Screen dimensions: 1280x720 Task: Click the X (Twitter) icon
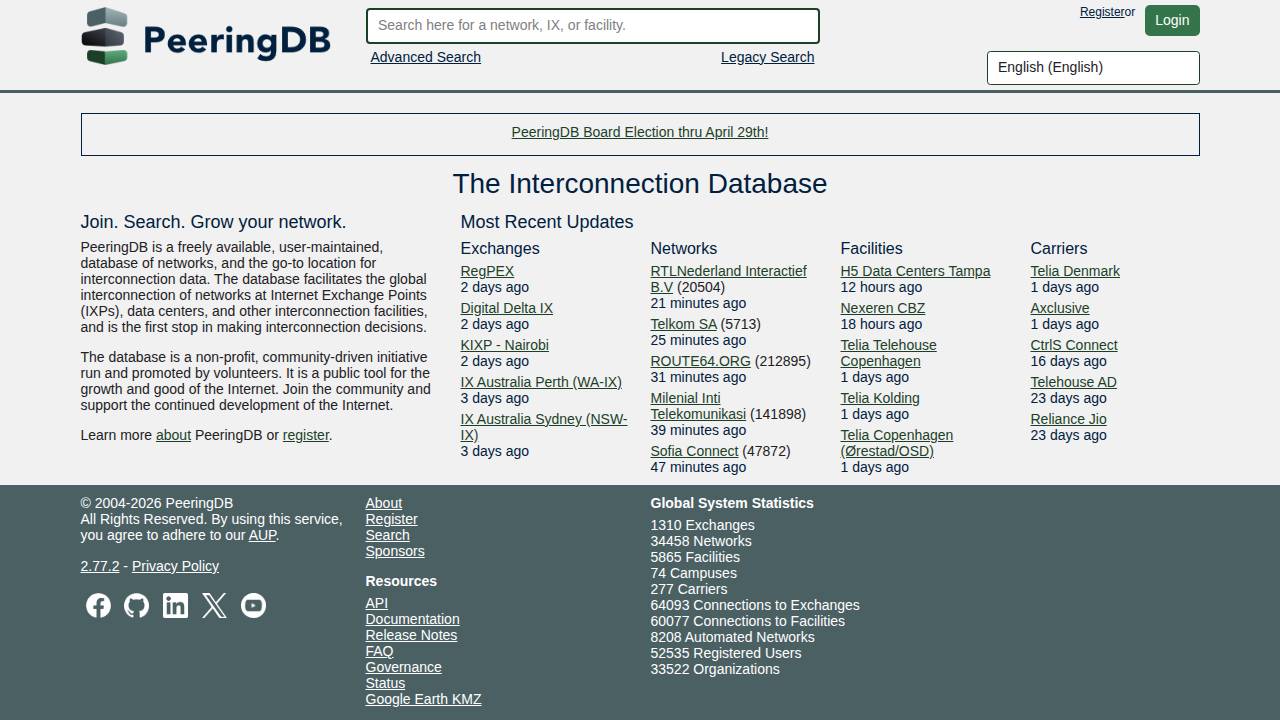click(x=214, y=605)
